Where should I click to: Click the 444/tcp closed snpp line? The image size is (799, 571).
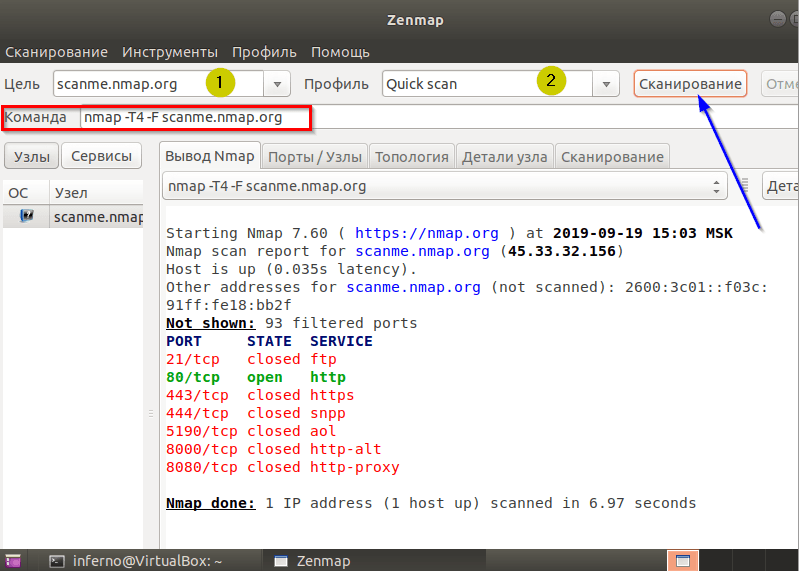[x=256, y=413]
